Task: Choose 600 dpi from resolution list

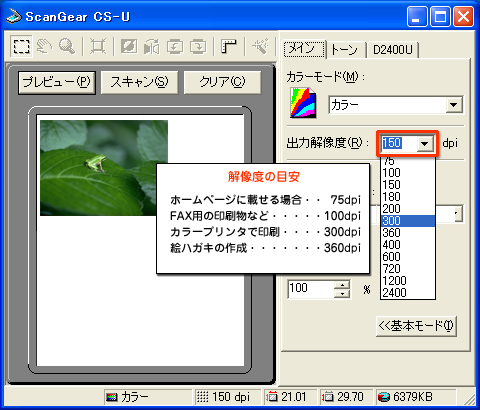Action: click(x=408, y=257)
